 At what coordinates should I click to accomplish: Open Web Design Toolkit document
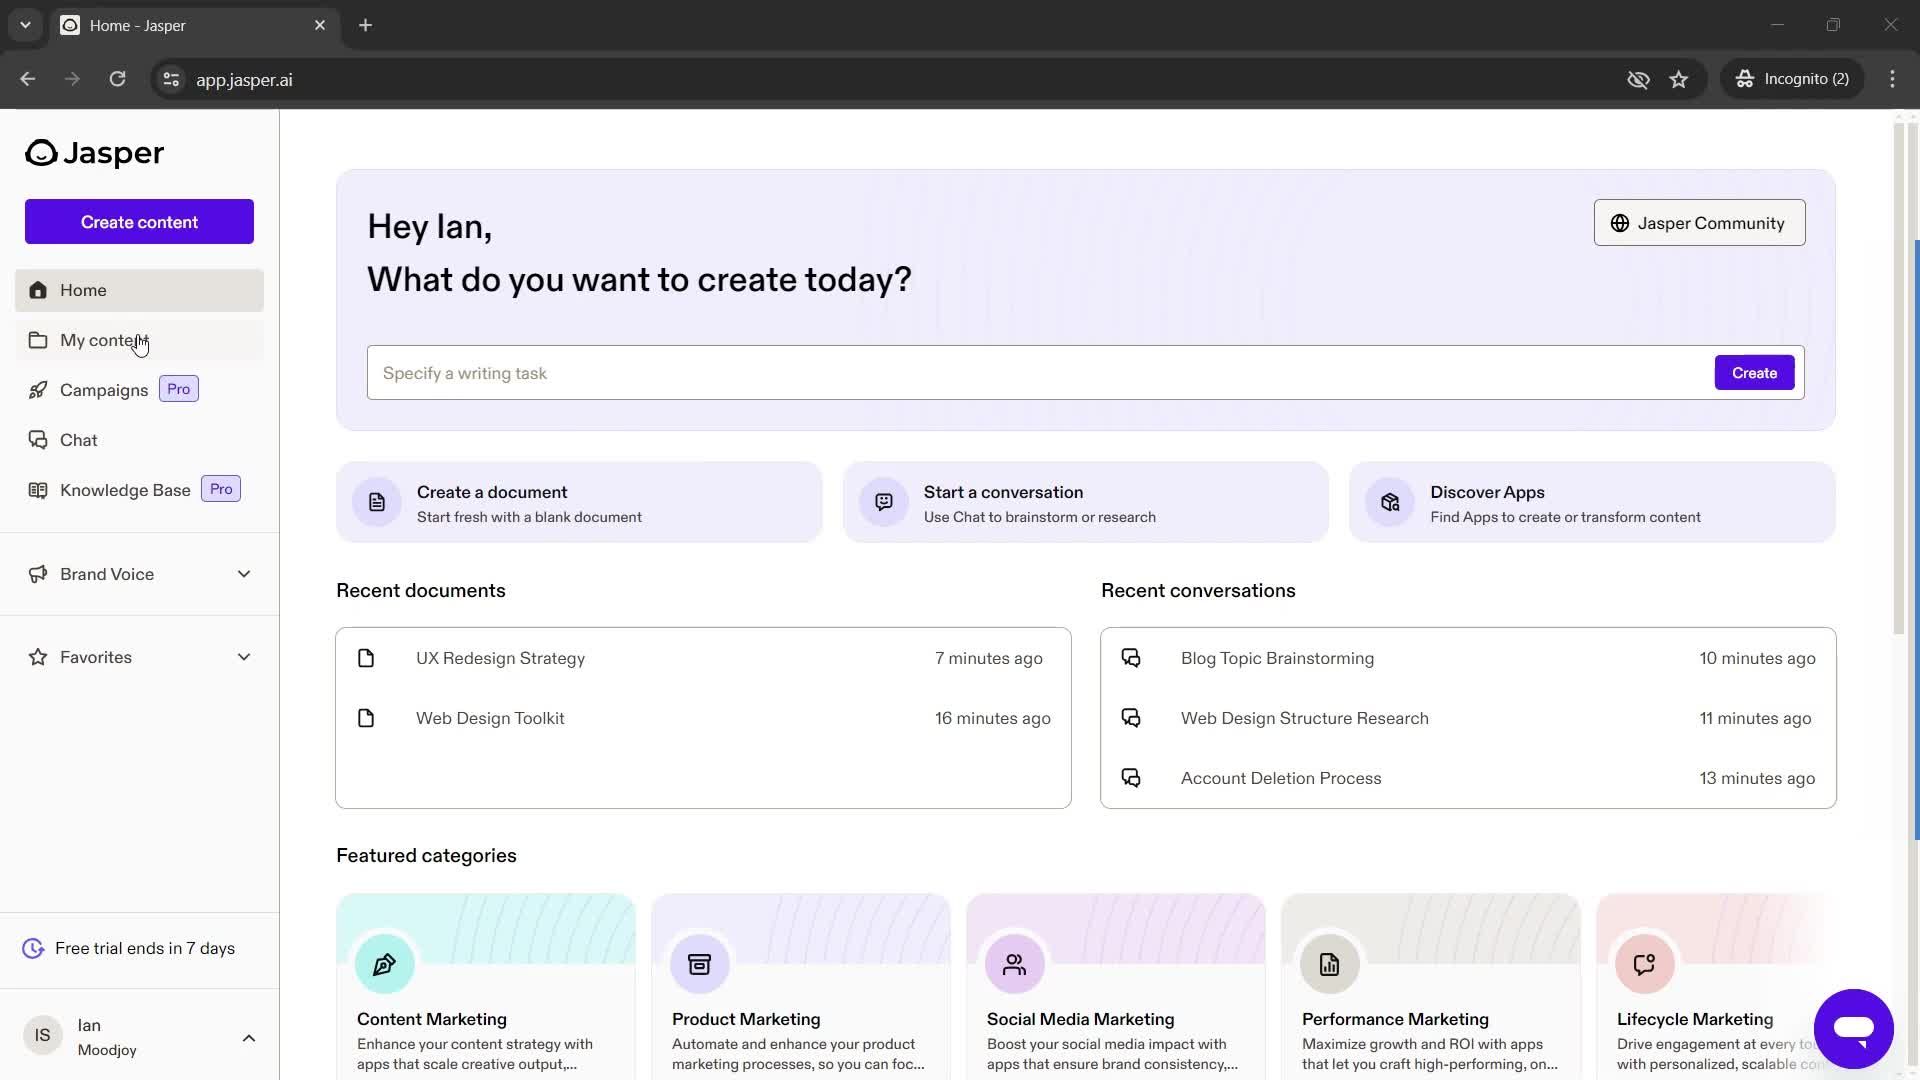point(491,717)
